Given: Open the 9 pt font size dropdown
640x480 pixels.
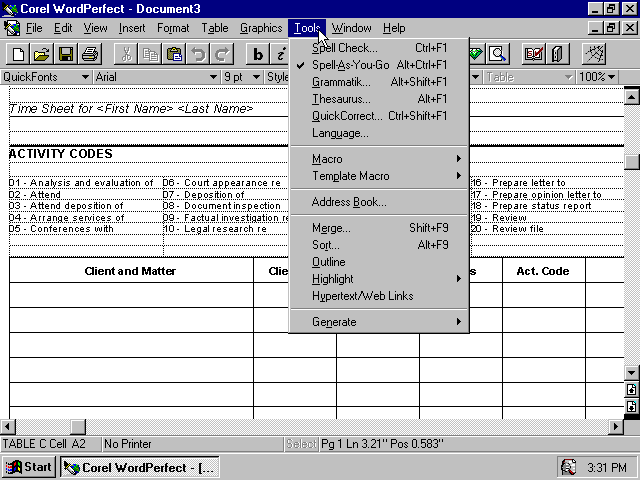Looking at the screenshot, I should 256,77.
